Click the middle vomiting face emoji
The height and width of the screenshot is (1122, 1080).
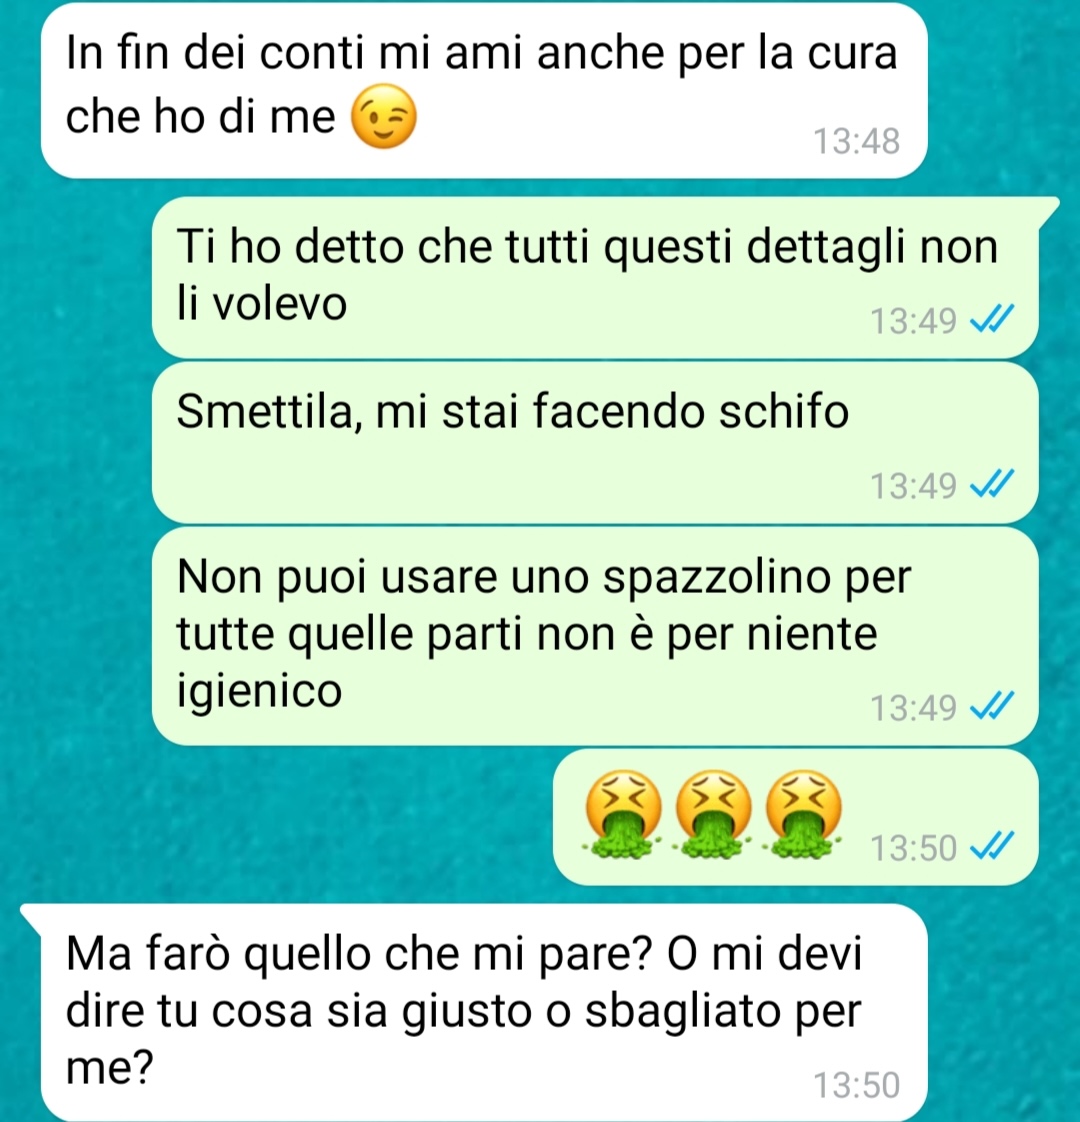coord(713,814)
